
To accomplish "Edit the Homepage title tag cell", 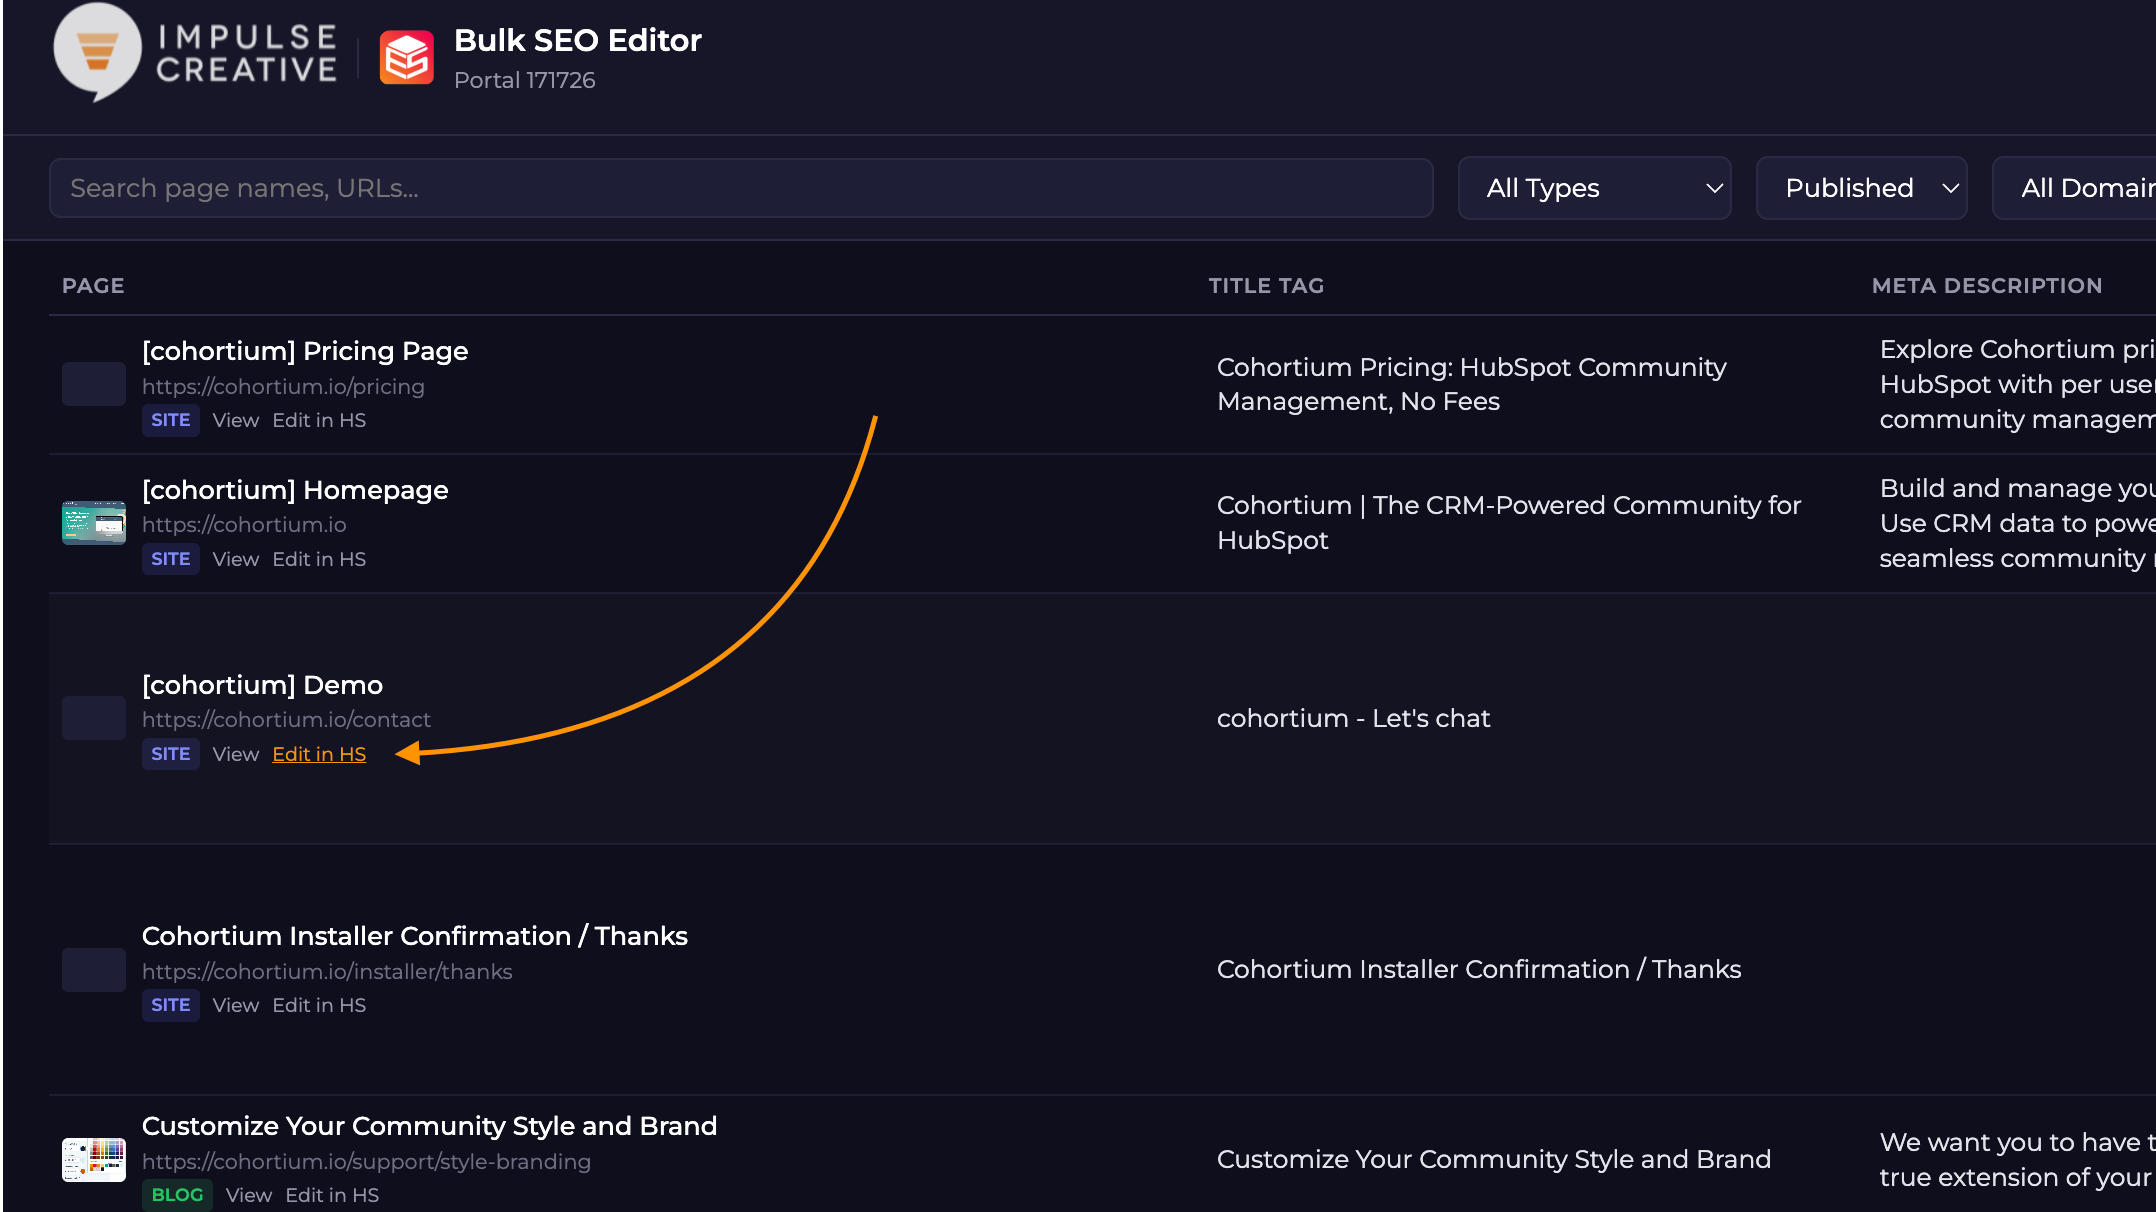I will (x=1509, y=523).
